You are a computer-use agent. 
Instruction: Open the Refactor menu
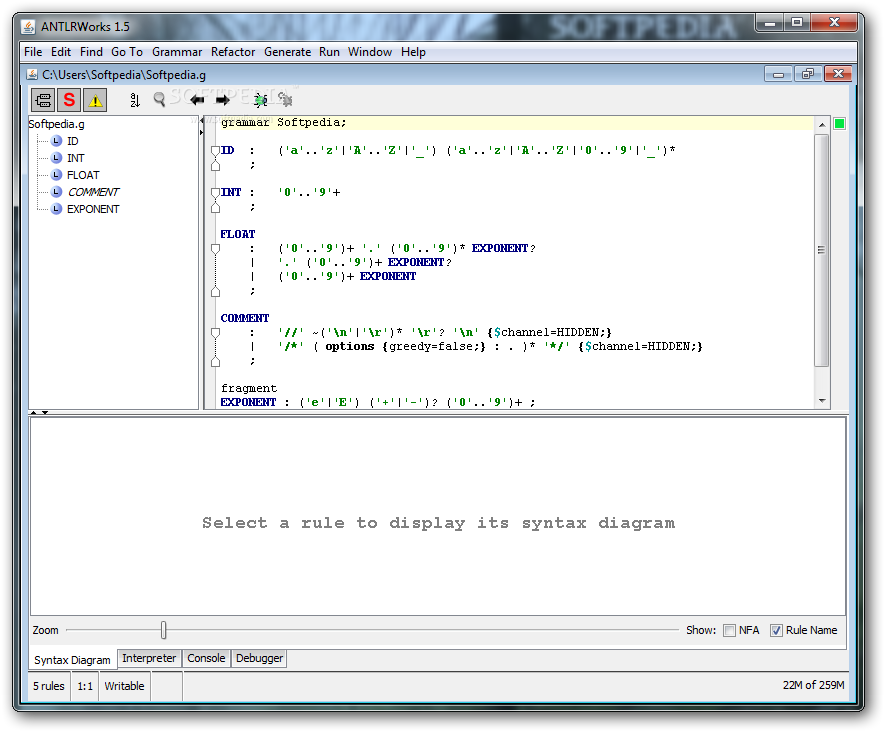pos(233,52)
